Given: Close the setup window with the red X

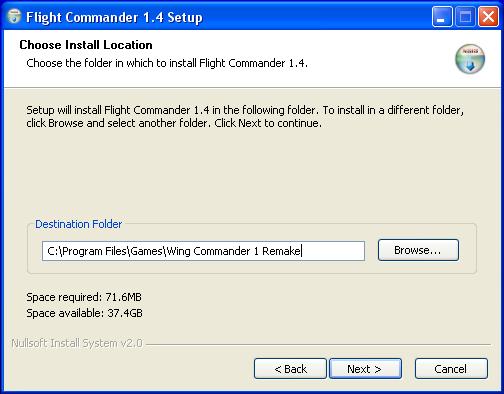Looking at the screenshot, I should pyautogui.click(x=488, y=17).
